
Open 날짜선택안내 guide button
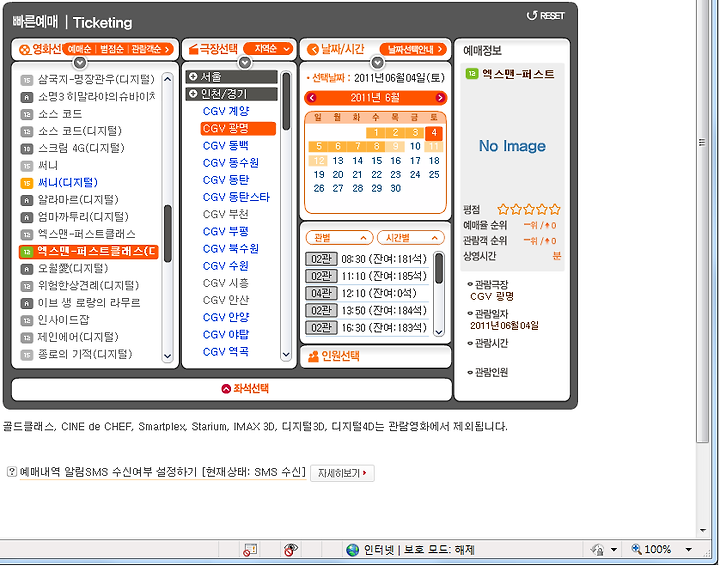click(x=413, y=49)
